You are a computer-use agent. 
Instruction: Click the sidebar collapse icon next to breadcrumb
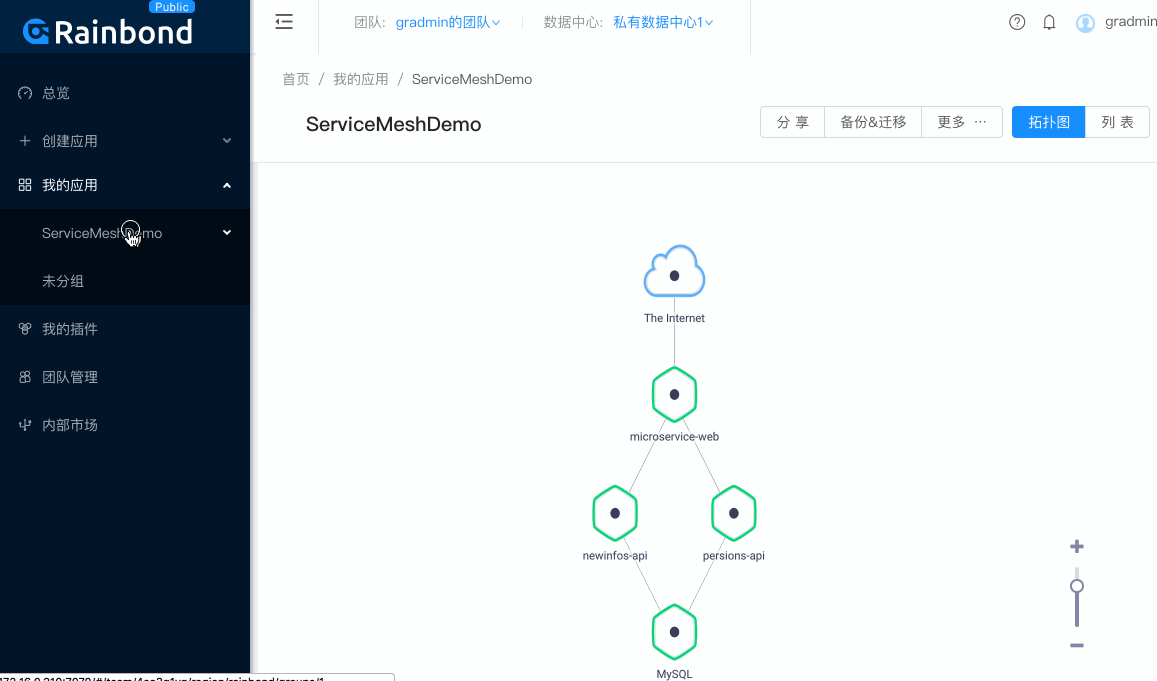pyautogui.click(x=284, y=21)
